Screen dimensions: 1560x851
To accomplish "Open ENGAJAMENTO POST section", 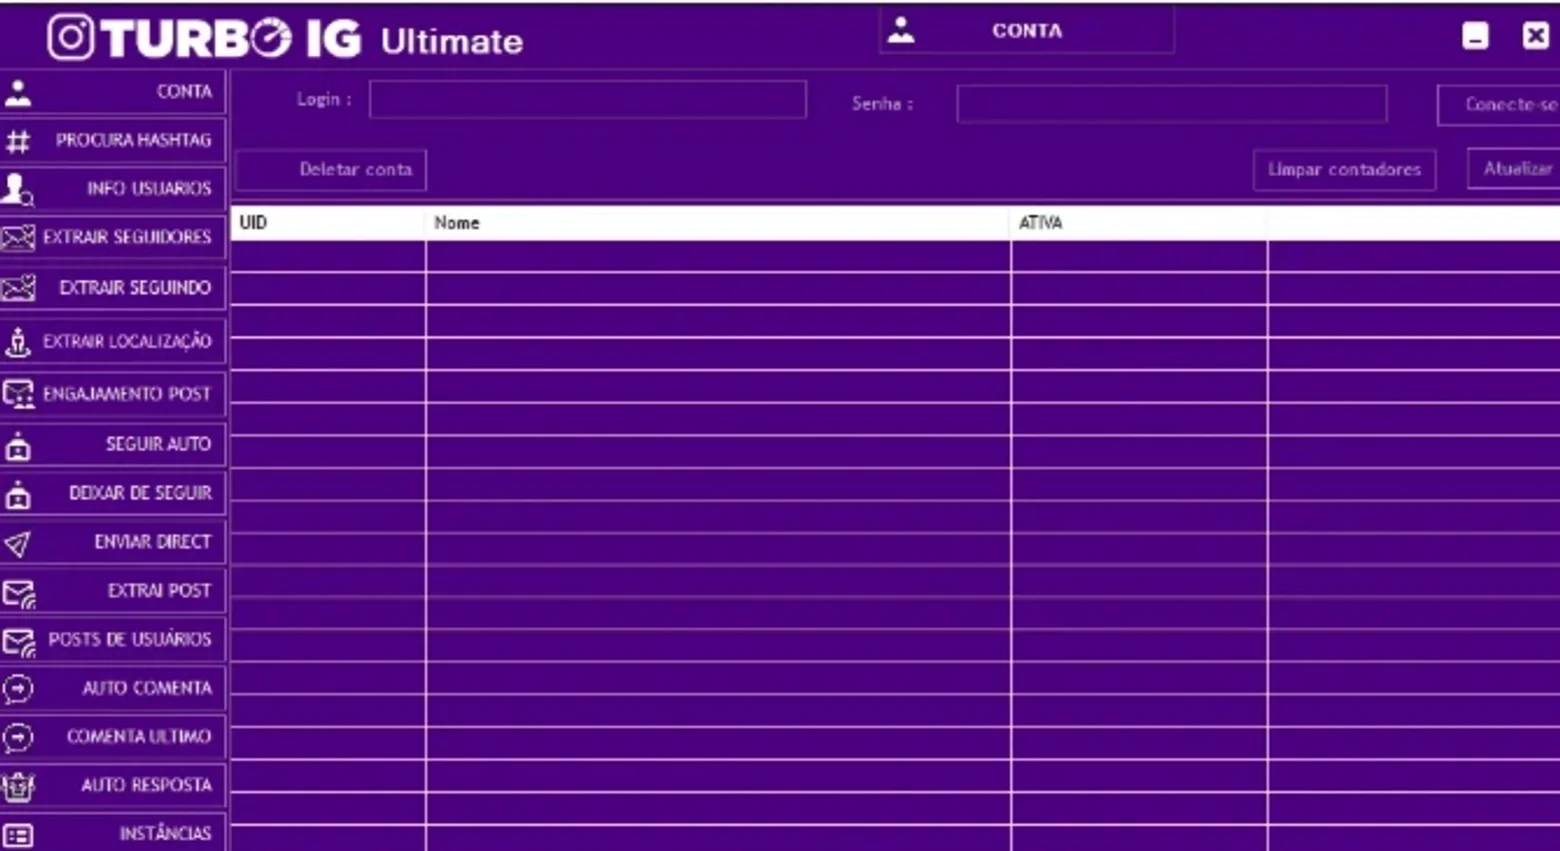I will click(113, 394).
